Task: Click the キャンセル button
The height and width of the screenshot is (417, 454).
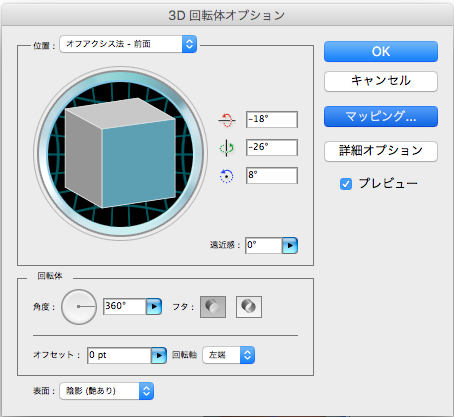Action: pyautogui.click(x=381, y=81)
